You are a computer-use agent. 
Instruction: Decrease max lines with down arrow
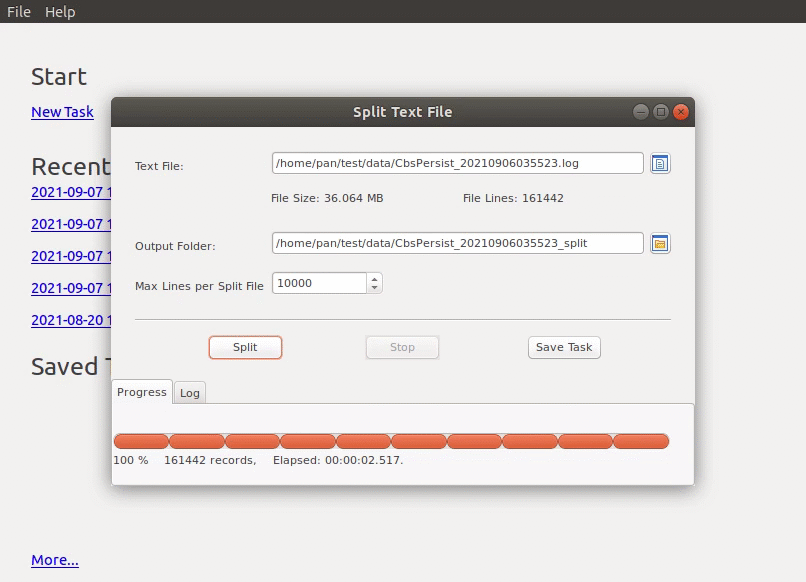point(374,288)
